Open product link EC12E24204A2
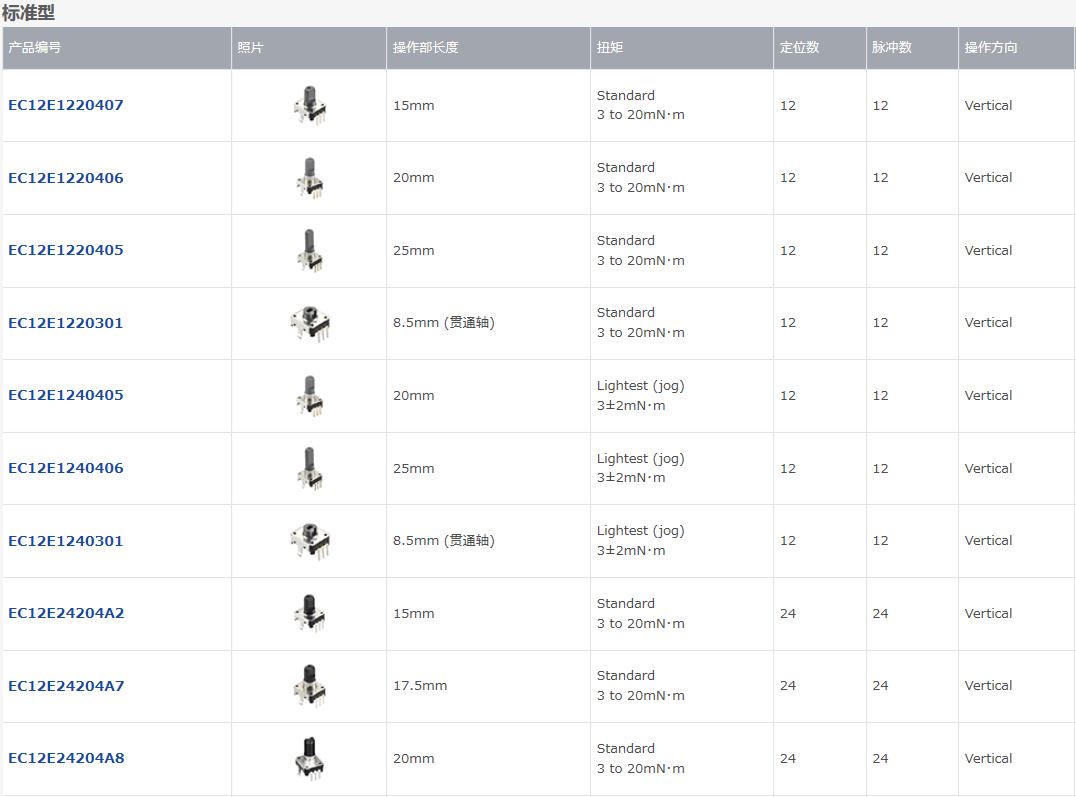Viewport: 1076px width, 797px height. coord(66,613)
